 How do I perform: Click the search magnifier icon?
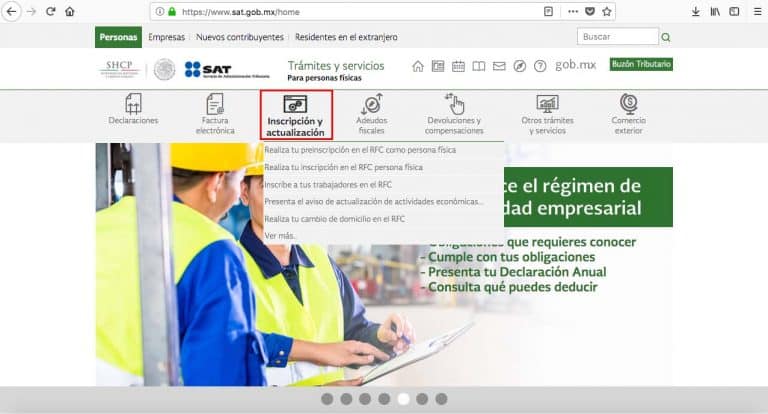pyautogui.click(x=666, y=37)
